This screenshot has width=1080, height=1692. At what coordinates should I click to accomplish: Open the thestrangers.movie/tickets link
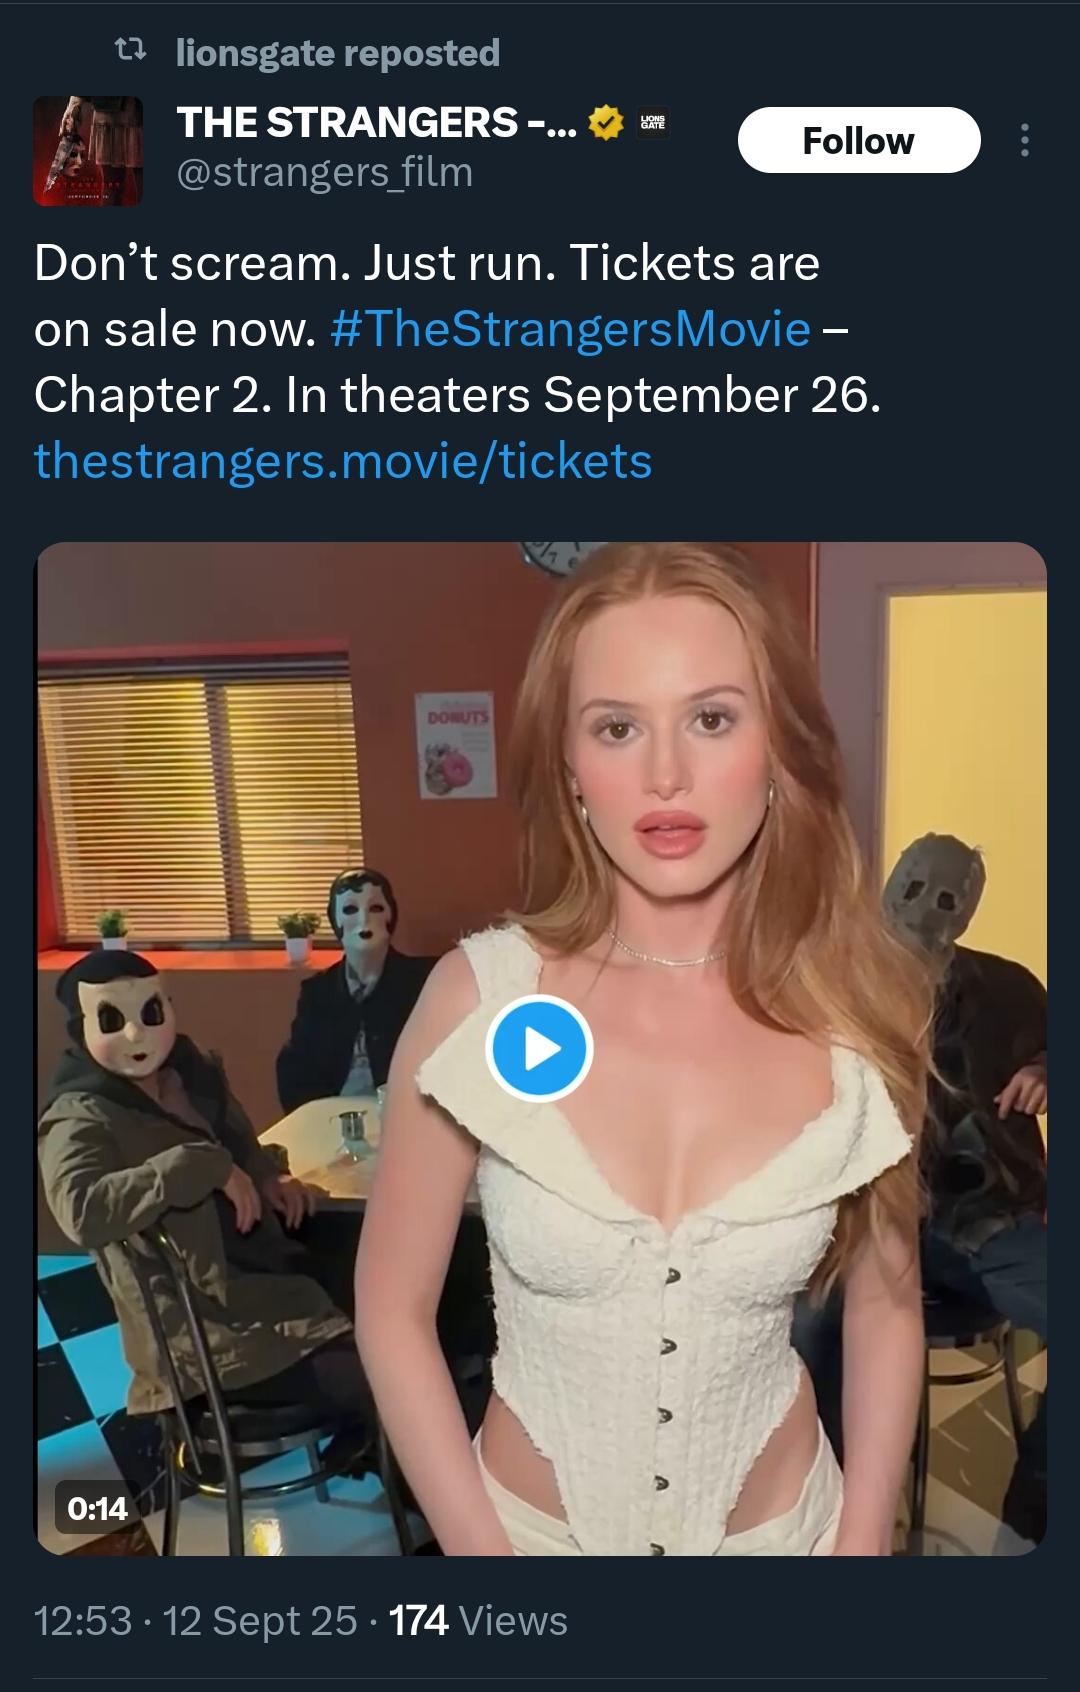coord(343,461)
